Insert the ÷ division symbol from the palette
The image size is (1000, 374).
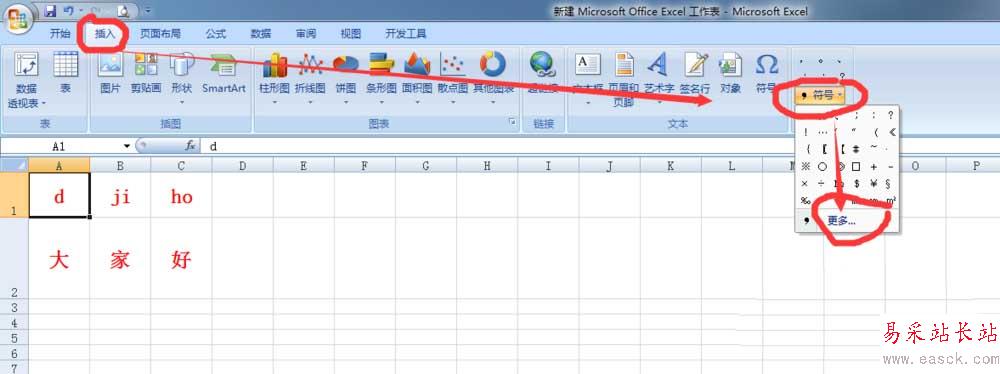(821, 184)
